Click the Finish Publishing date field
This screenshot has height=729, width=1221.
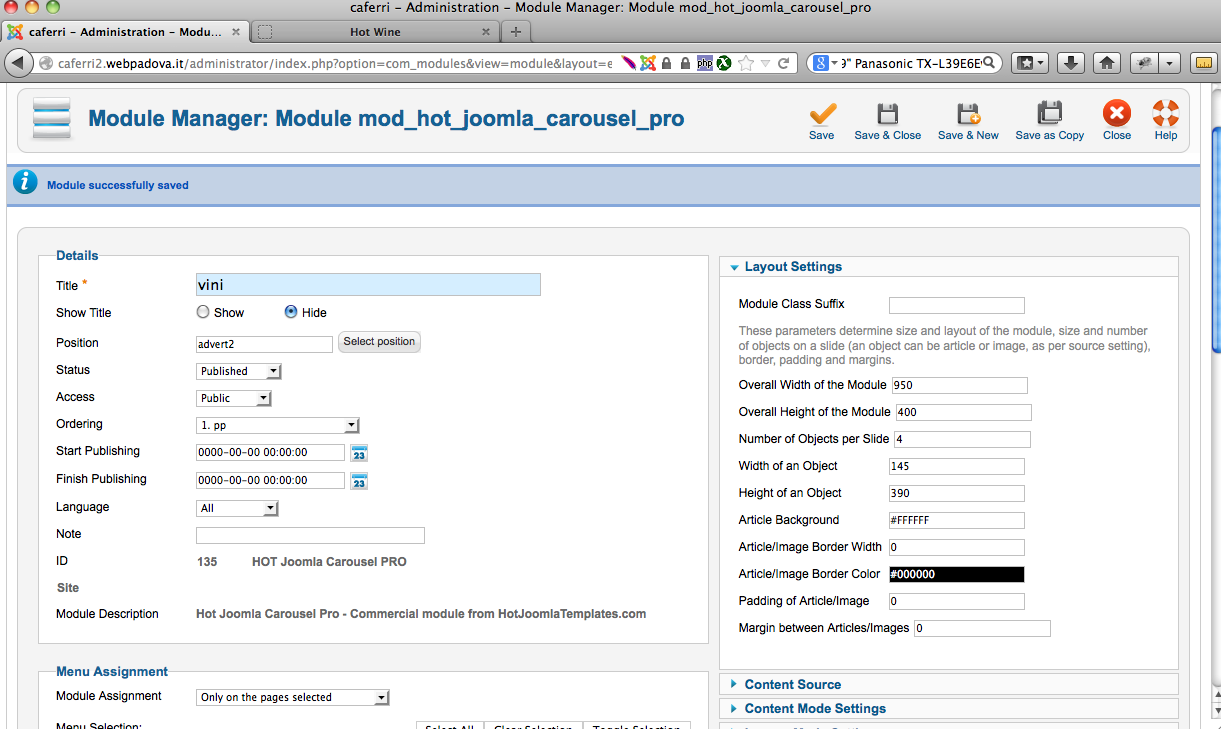[x=270, y=481]
